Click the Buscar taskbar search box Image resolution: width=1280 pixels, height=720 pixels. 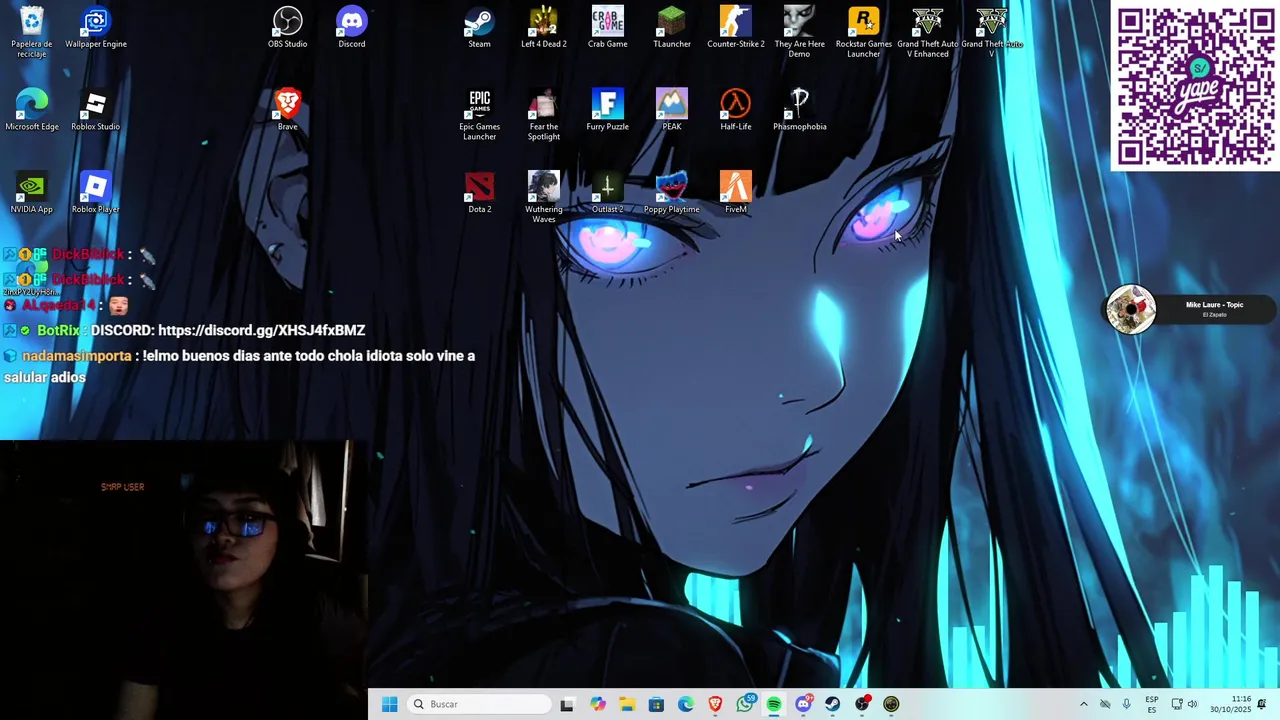pyautogui.click(x=480, y=704)
